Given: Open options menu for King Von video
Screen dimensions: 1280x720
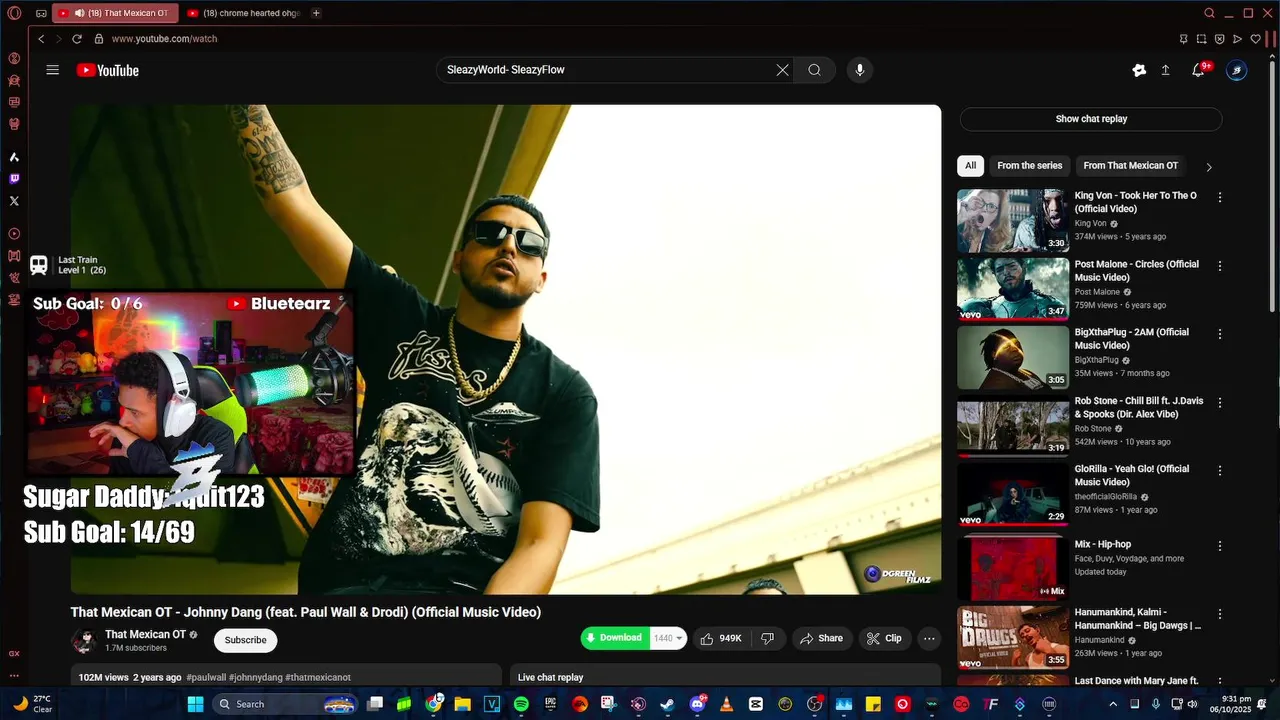Looking at the screenshot, I should tap(1219, 197).
